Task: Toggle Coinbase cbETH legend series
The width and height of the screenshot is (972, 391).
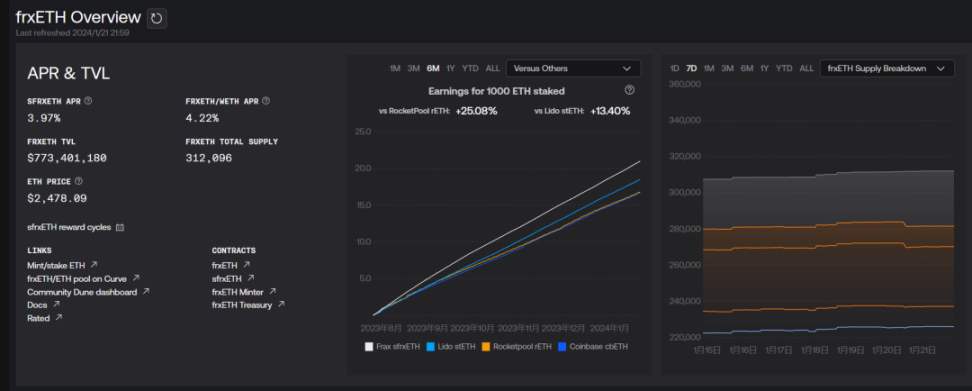Action: [593, 347]
